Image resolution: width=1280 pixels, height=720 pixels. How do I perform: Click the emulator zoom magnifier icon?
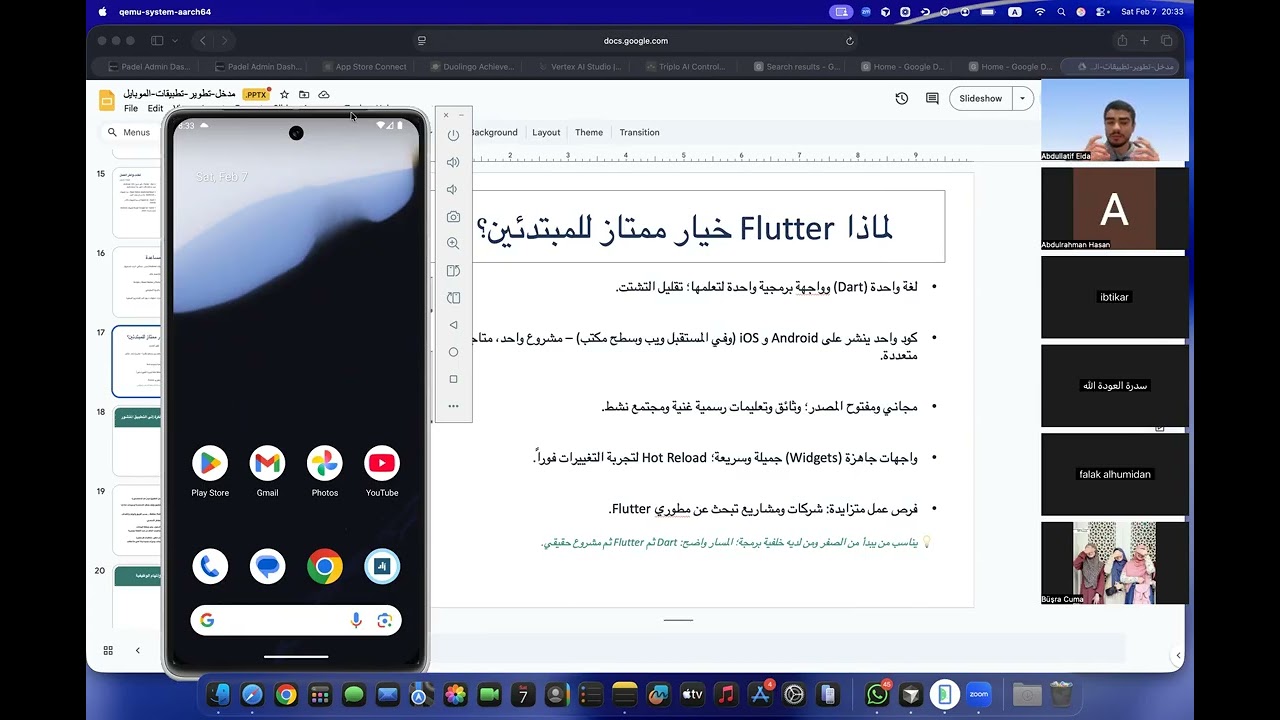[453, 243]
